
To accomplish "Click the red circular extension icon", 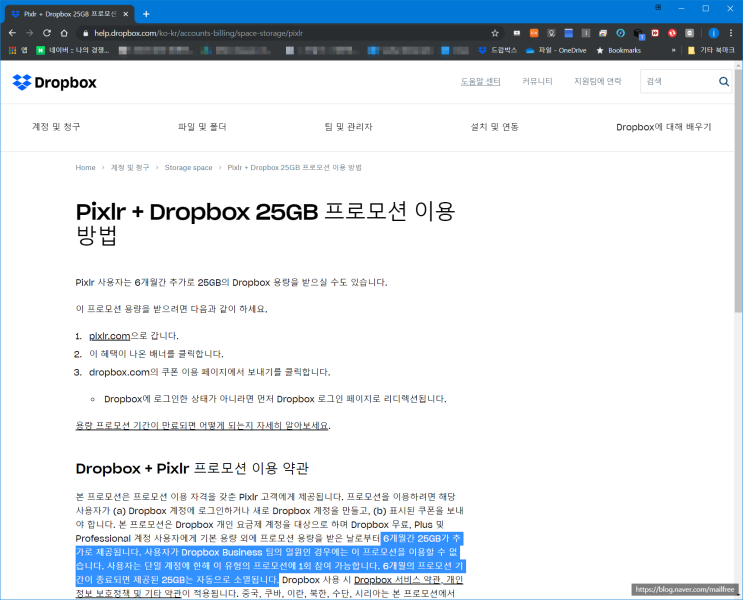I will click(672, 33).
